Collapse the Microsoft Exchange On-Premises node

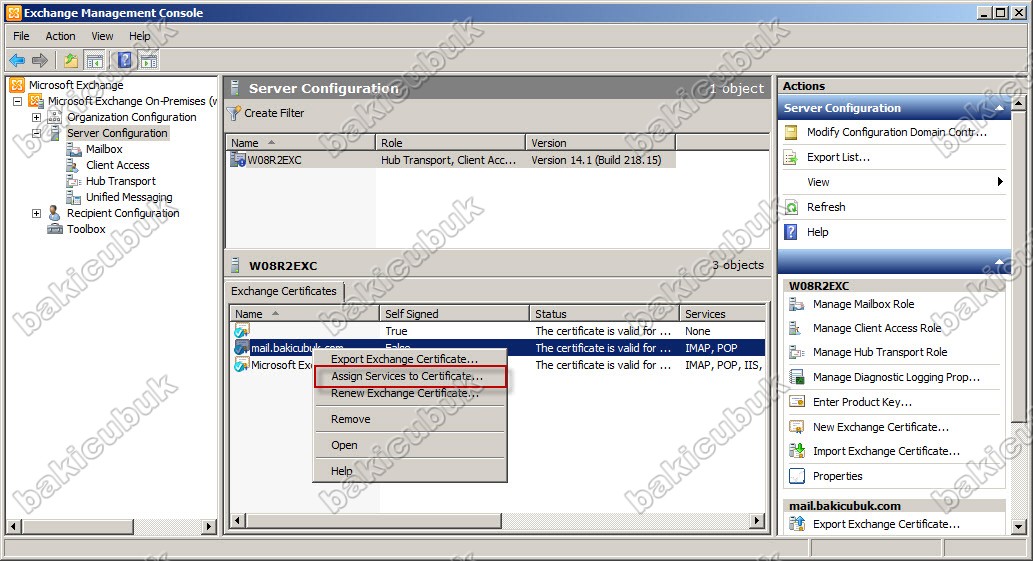coord(18,101)
